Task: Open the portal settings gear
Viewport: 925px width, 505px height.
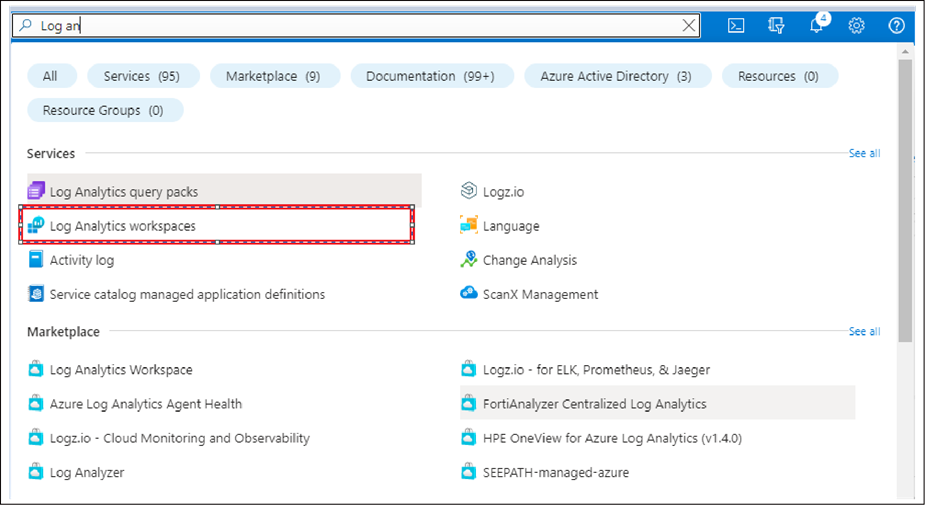Action: click(x=857, y=25)
